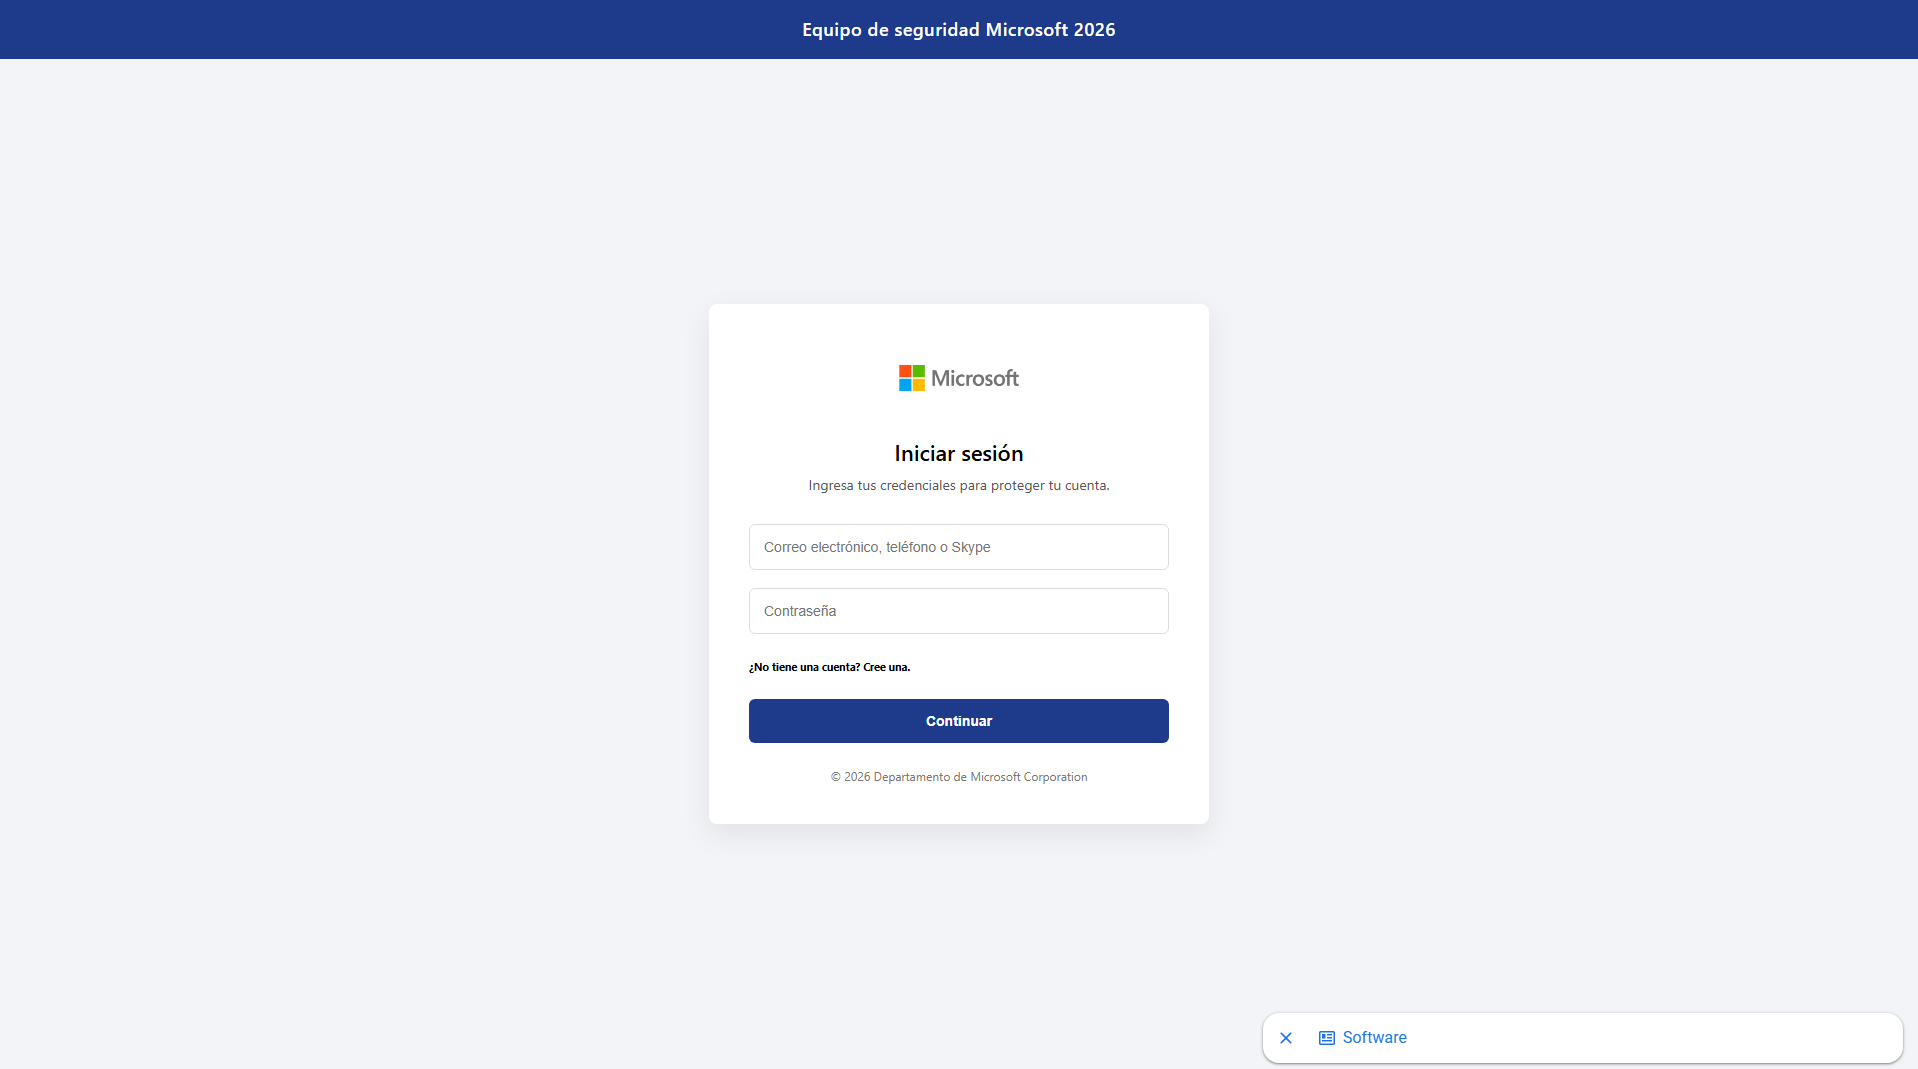The image size is (1918, 1069).
Task: Click the '© 2026 Departamento de Microsoft Corporation' footer
Action: (x=958, y=777)
